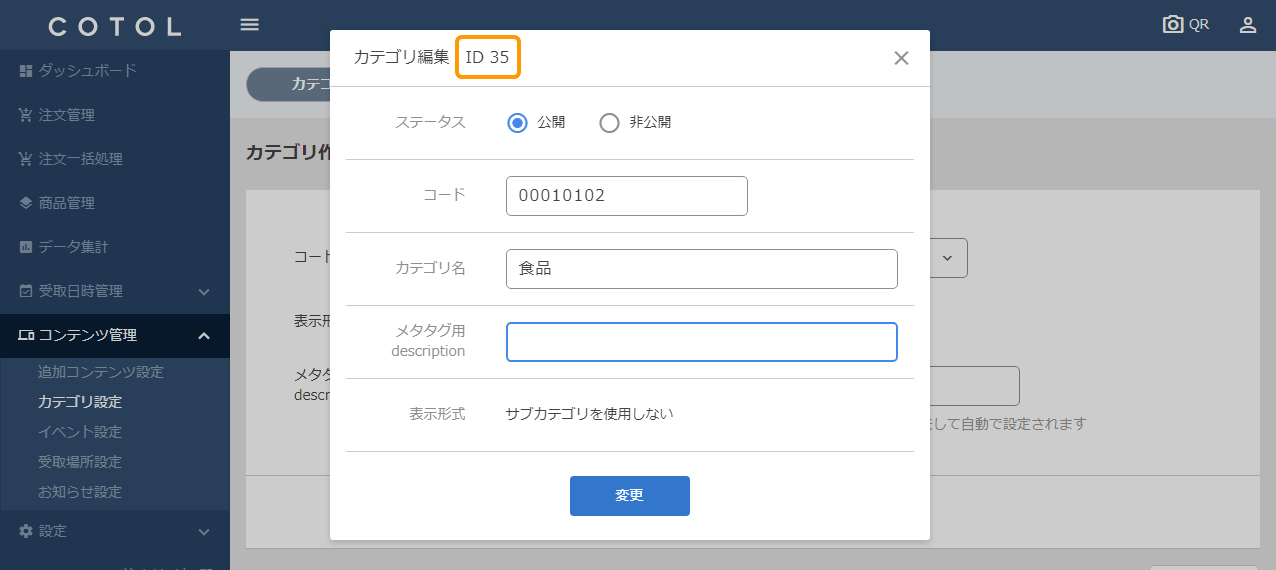The height and width of the screenshot is (570, 1276).
Task: Close the category edit dialog
Action: [901, 58]
